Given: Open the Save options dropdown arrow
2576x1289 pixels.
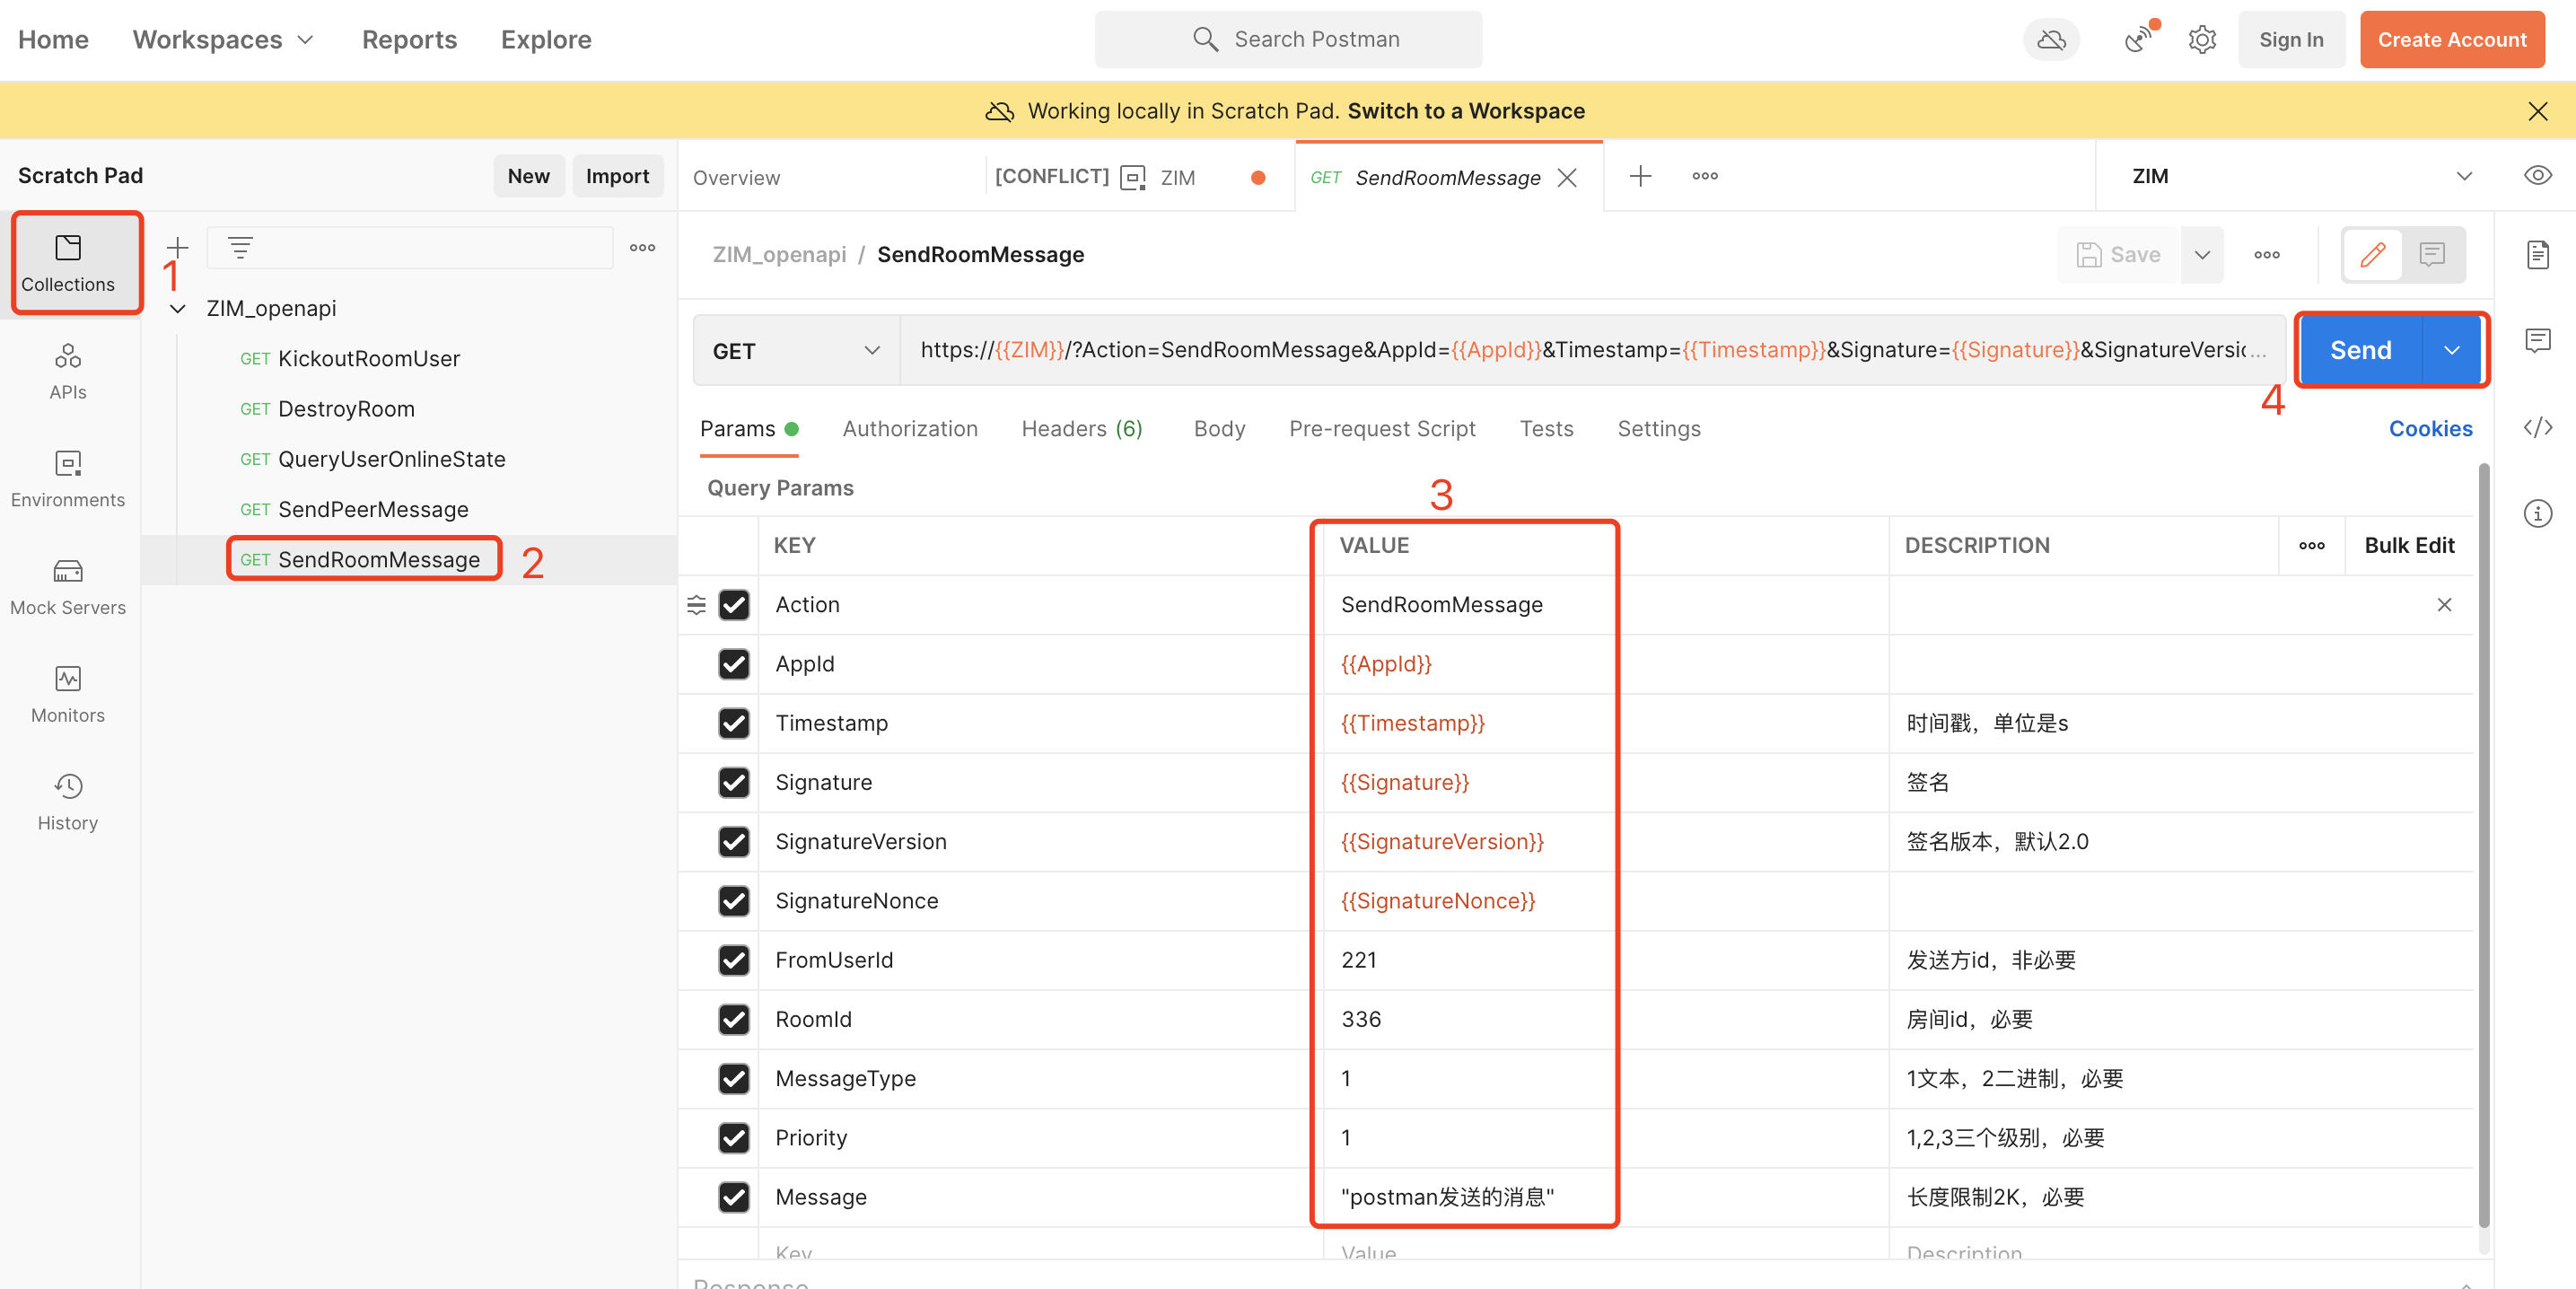Looking at the screenshot, I should [2202, 255].
